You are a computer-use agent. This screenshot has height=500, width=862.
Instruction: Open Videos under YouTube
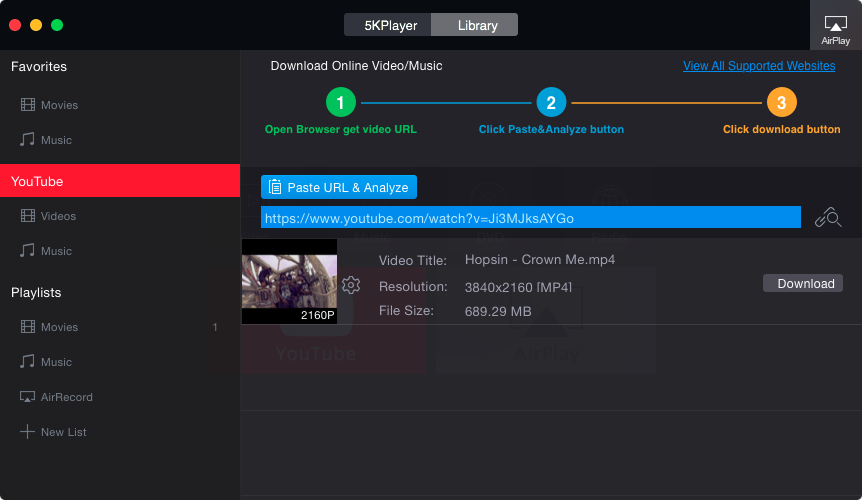coord(58,216)
